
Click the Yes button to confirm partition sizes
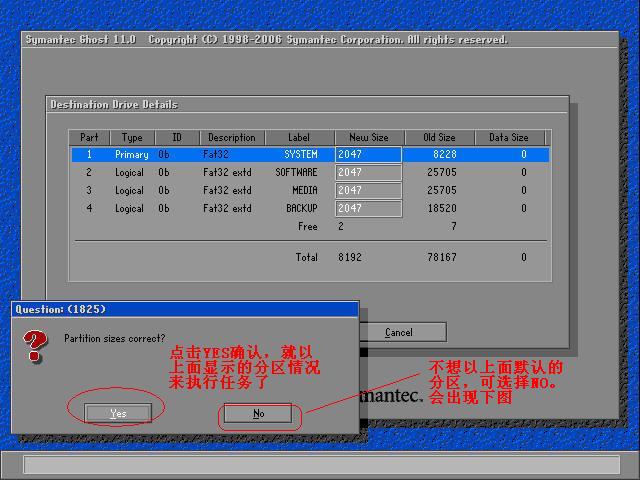[x=118, y=413]
